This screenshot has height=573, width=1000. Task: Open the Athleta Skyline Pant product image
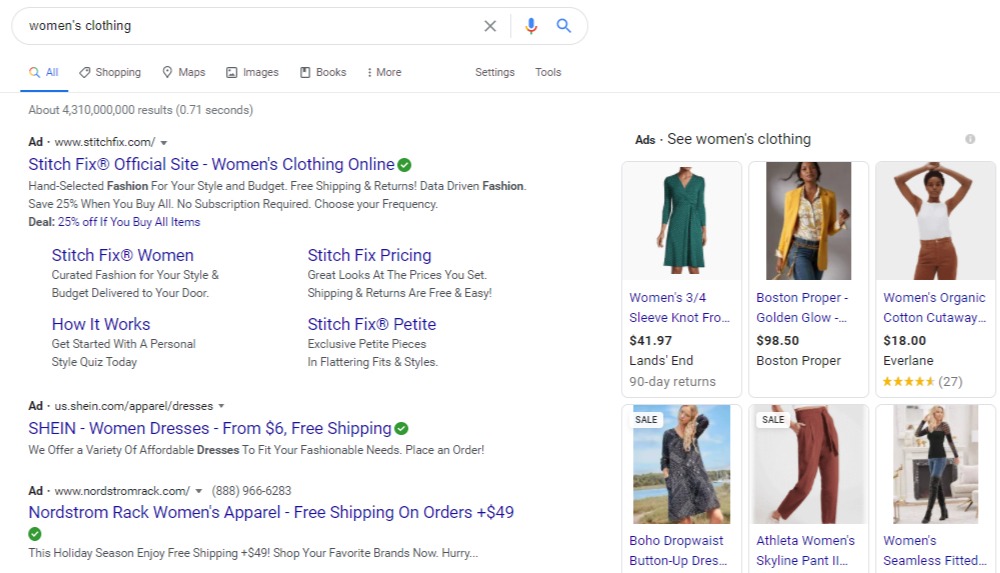(x=809, y=465)
